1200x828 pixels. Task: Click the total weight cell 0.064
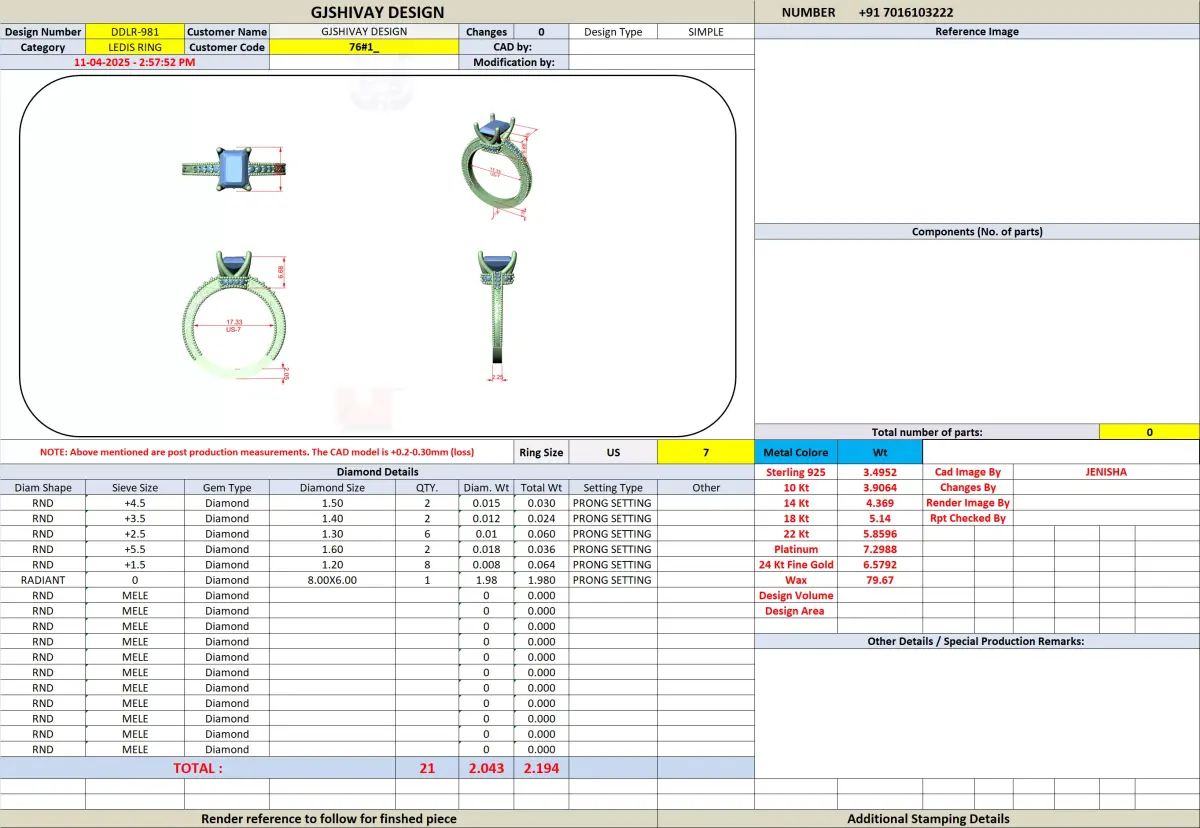(x=541, y=564)
